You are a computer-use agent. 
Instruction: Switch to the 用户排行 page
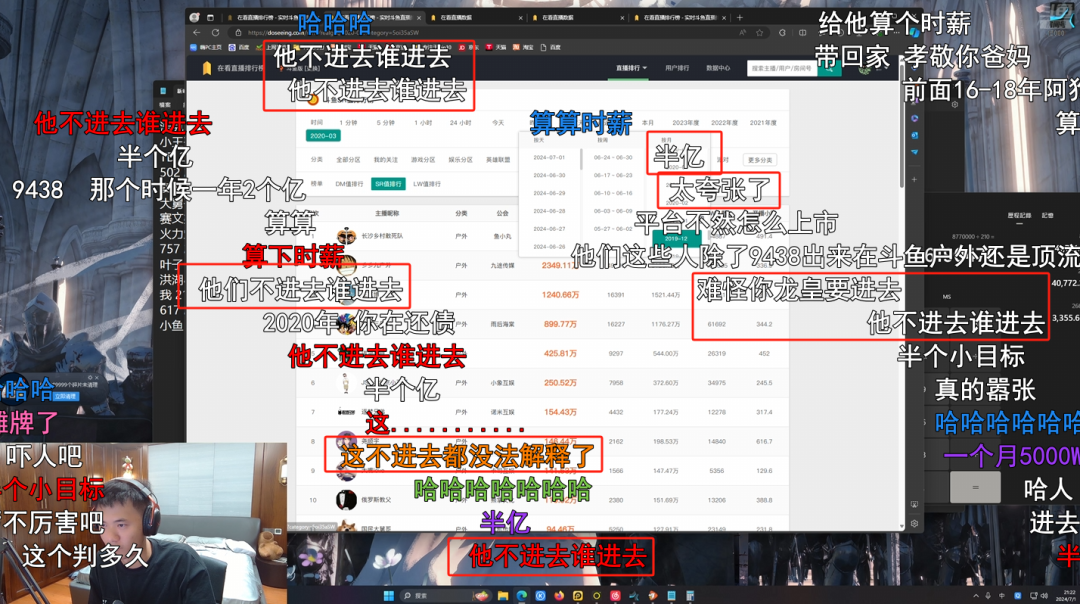(676, 68)
